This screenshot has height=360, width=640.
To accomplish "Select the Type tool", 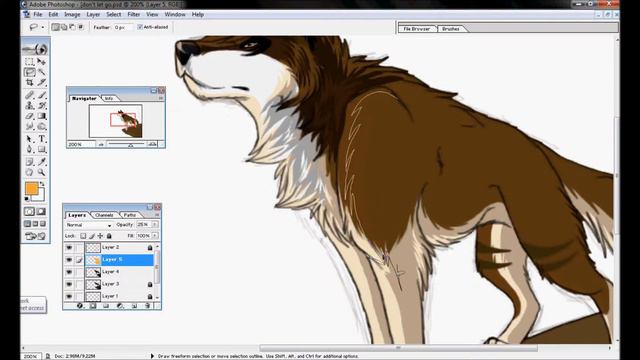I will (42, 139).
